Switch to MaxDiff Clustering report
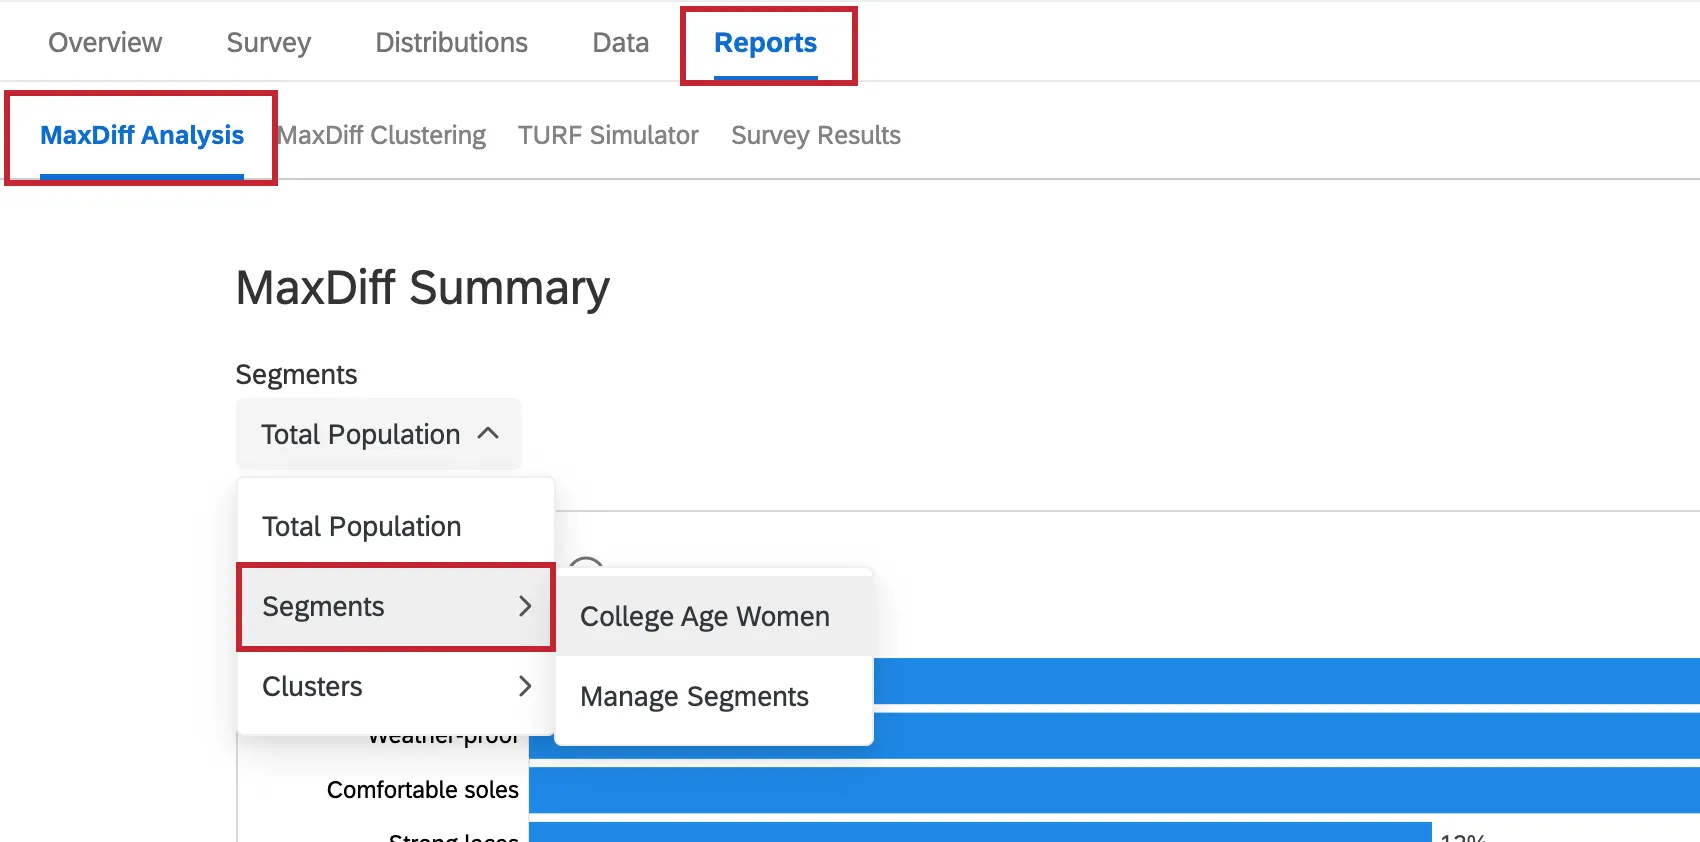This screenshot has height=842, width=1700. coord(382,135)
